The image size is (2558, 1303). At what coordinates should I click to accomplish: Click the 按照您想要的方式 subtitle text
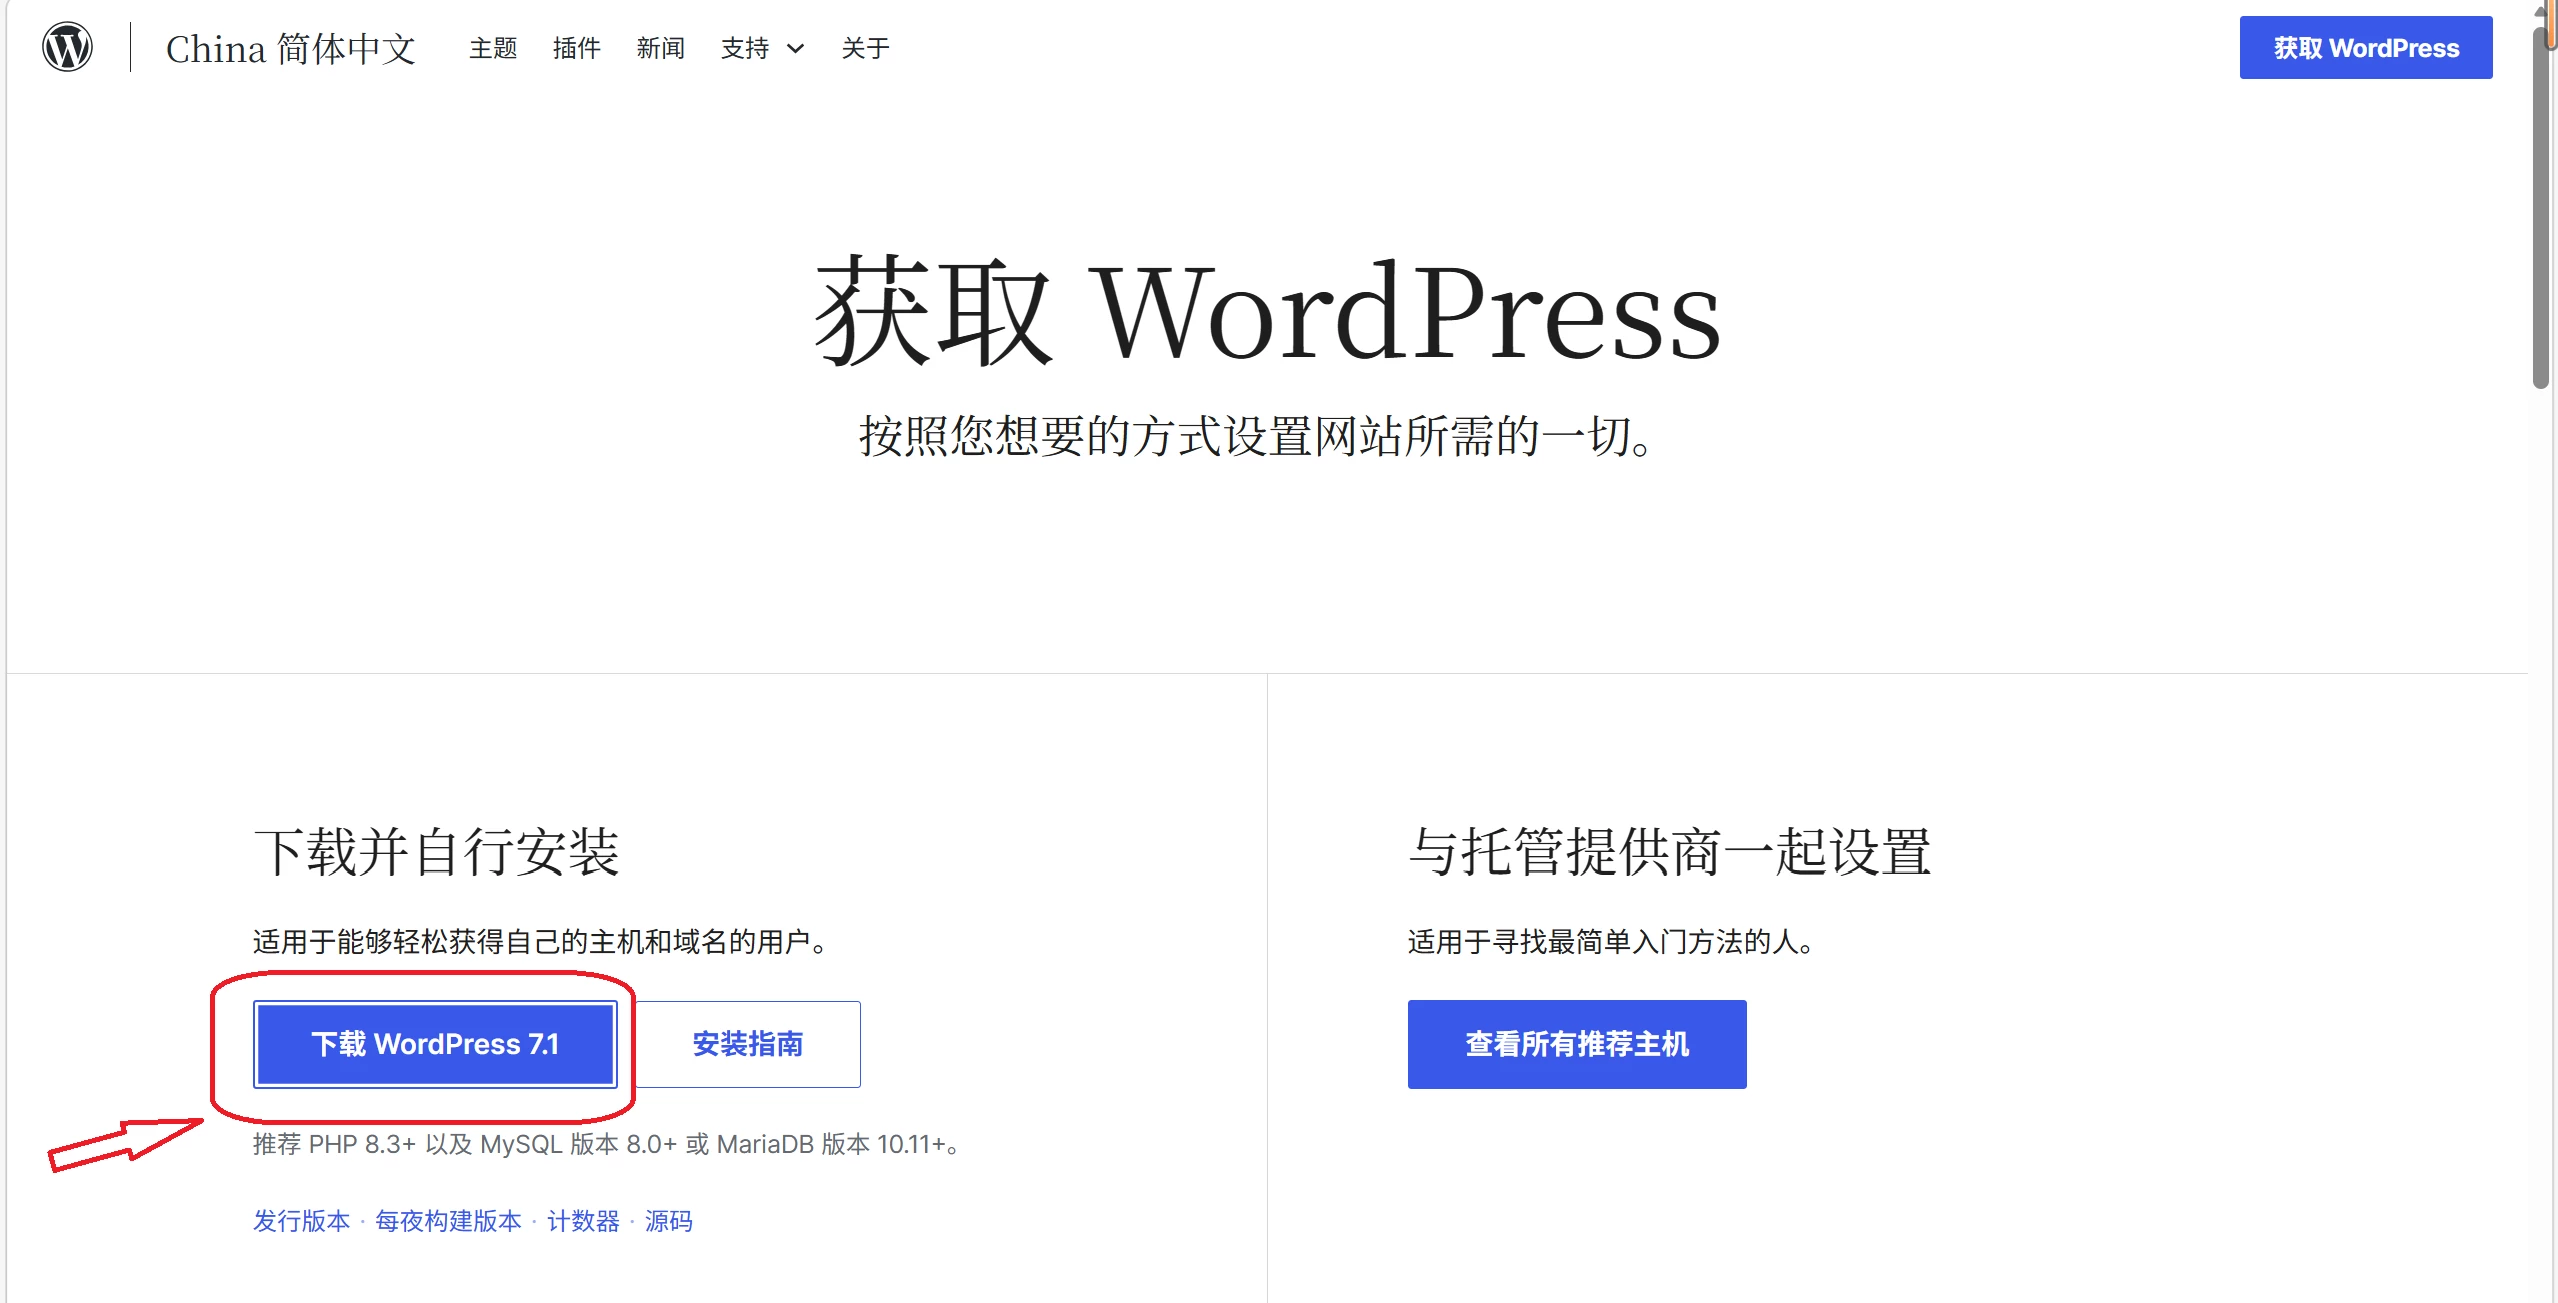(1257, 436)
